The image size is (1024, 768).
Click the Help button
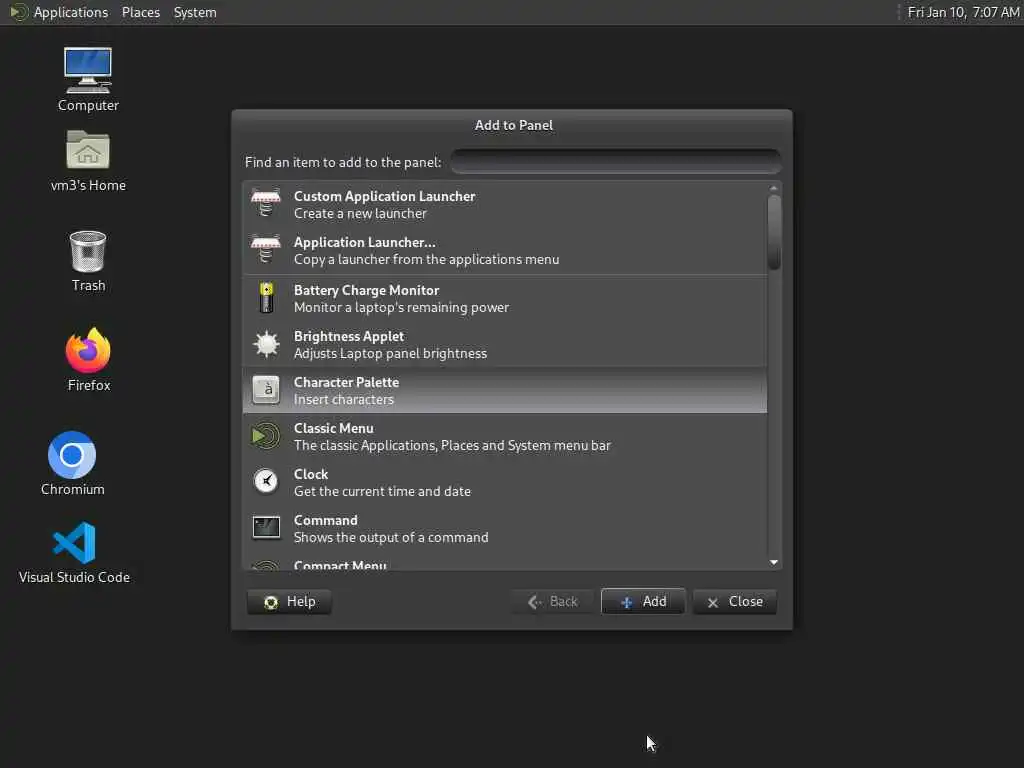coord(289,601)
